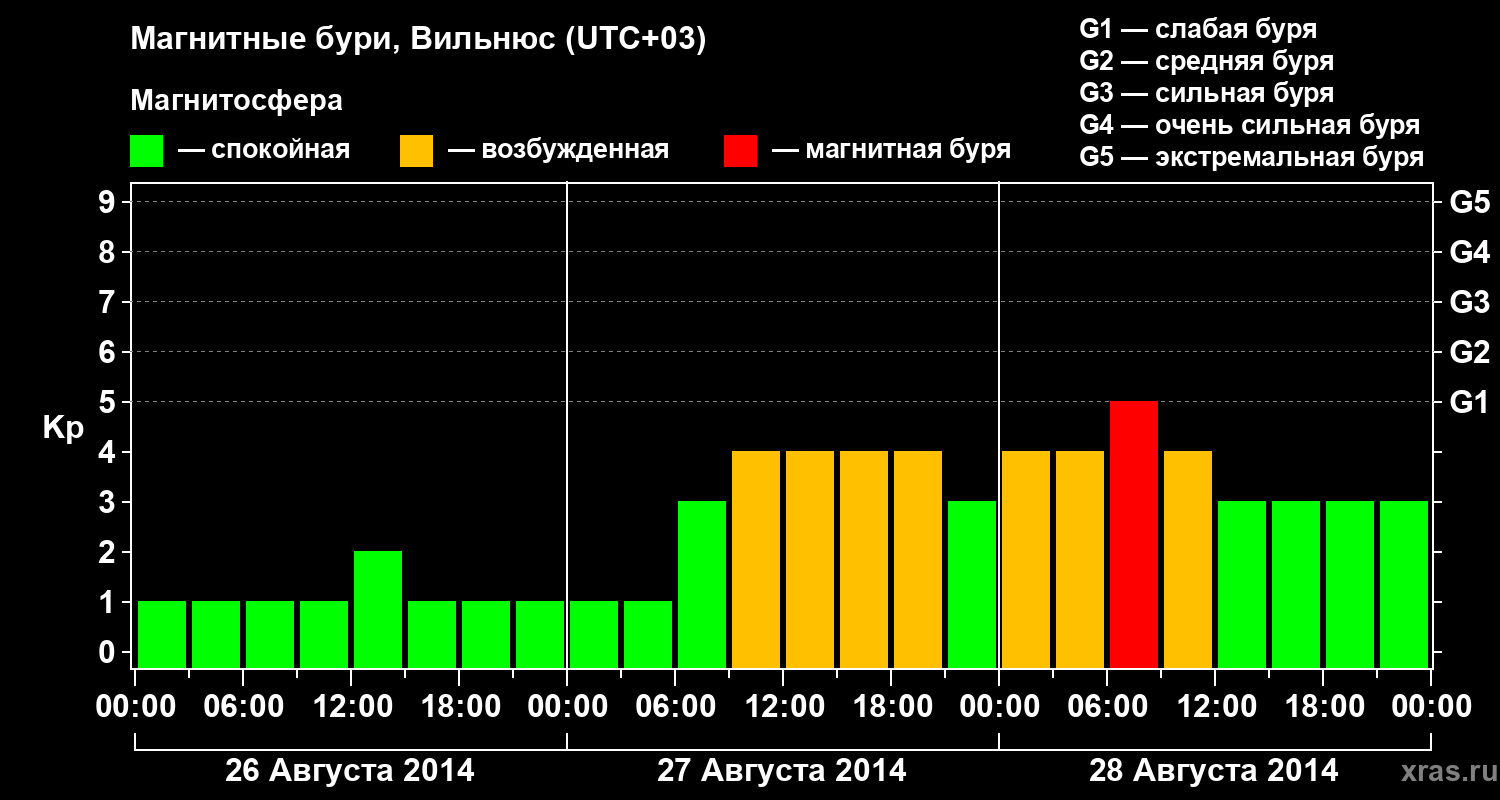The width and height of the screenshot is (1500, 800).
Task: Click the G5 level label on right axis
Action: 1469,202
